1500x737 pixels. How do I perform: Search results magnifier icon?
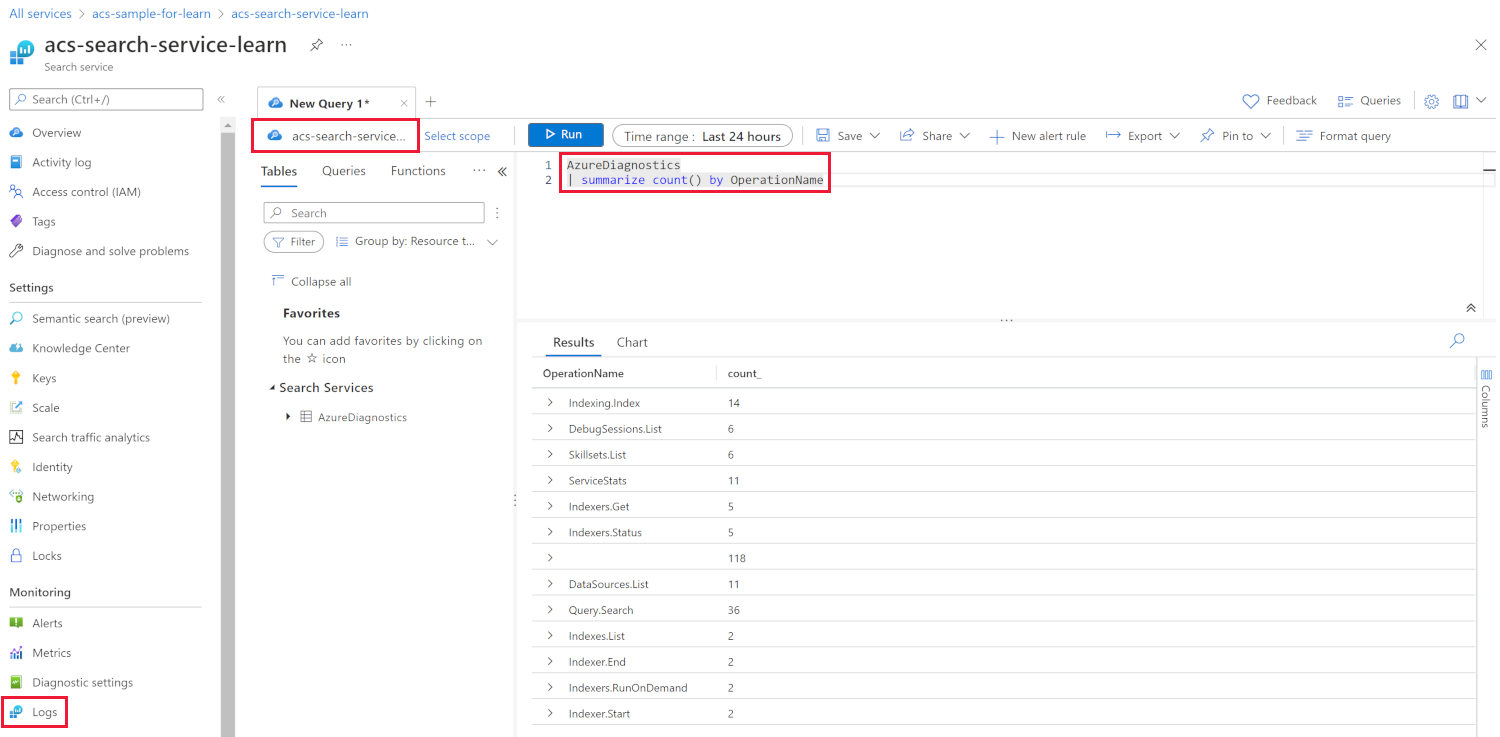pyautogui.click(x=1457, y=341)
